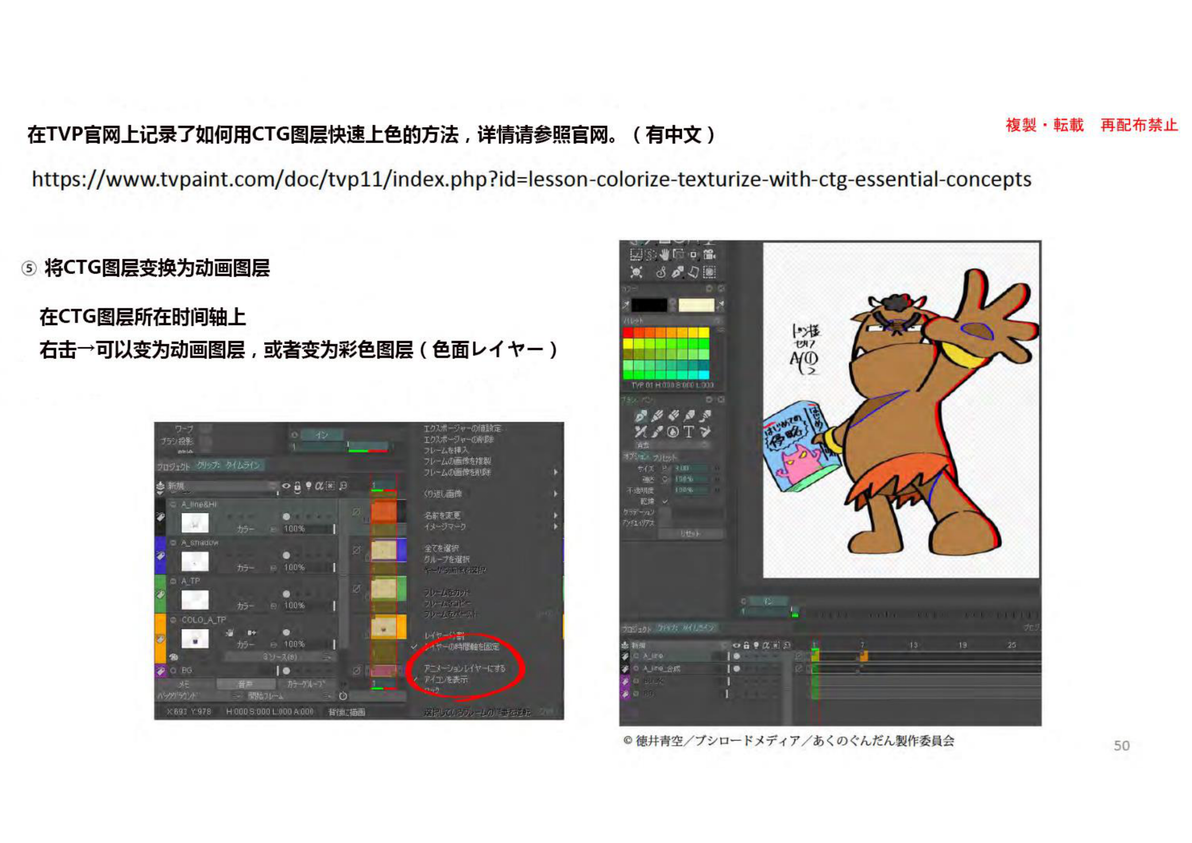Select the A_shadow layer thumbnail
Viewport: 1192px width, 843px height.
[x=195, y=562]
